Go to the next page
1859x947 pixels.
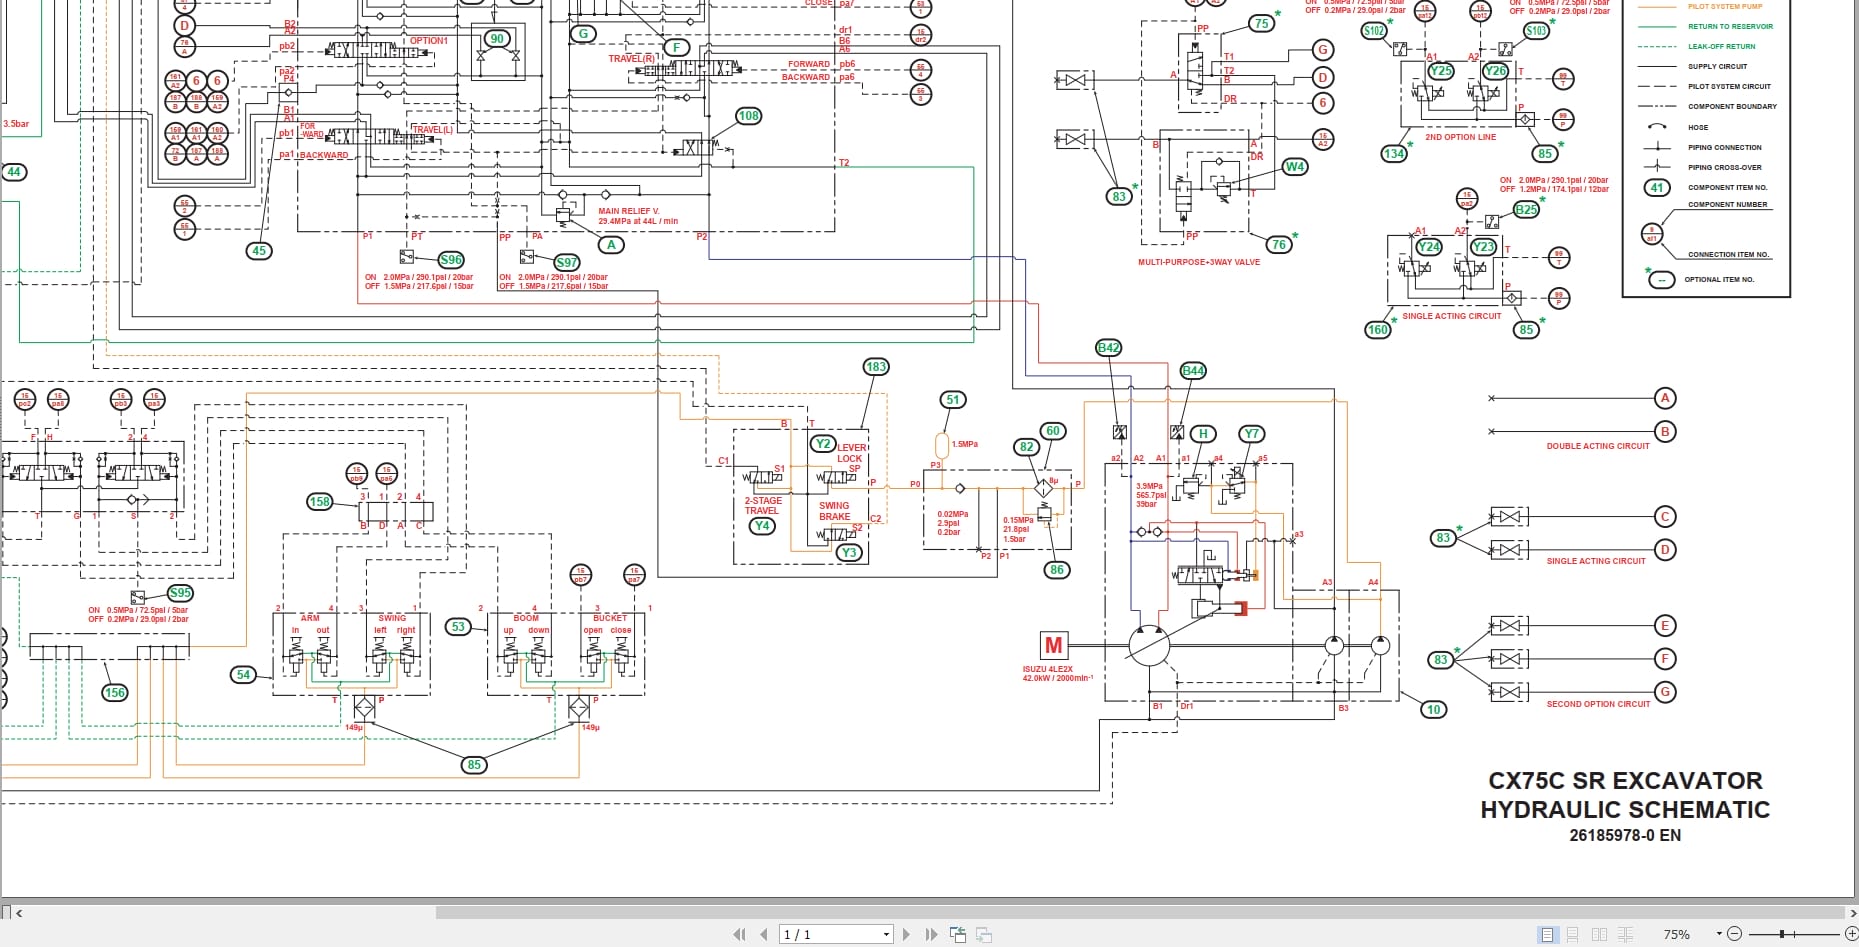[907, 935]
